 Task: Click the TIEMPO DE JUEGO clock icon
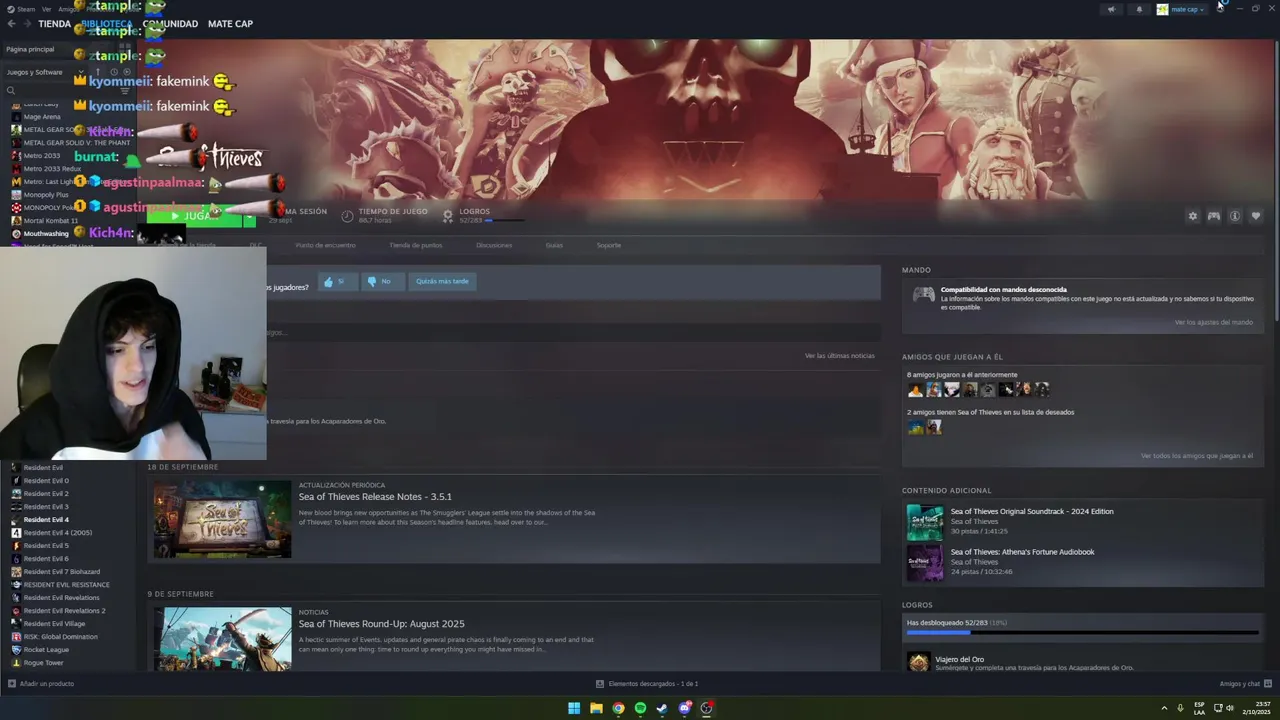(347, 216)
